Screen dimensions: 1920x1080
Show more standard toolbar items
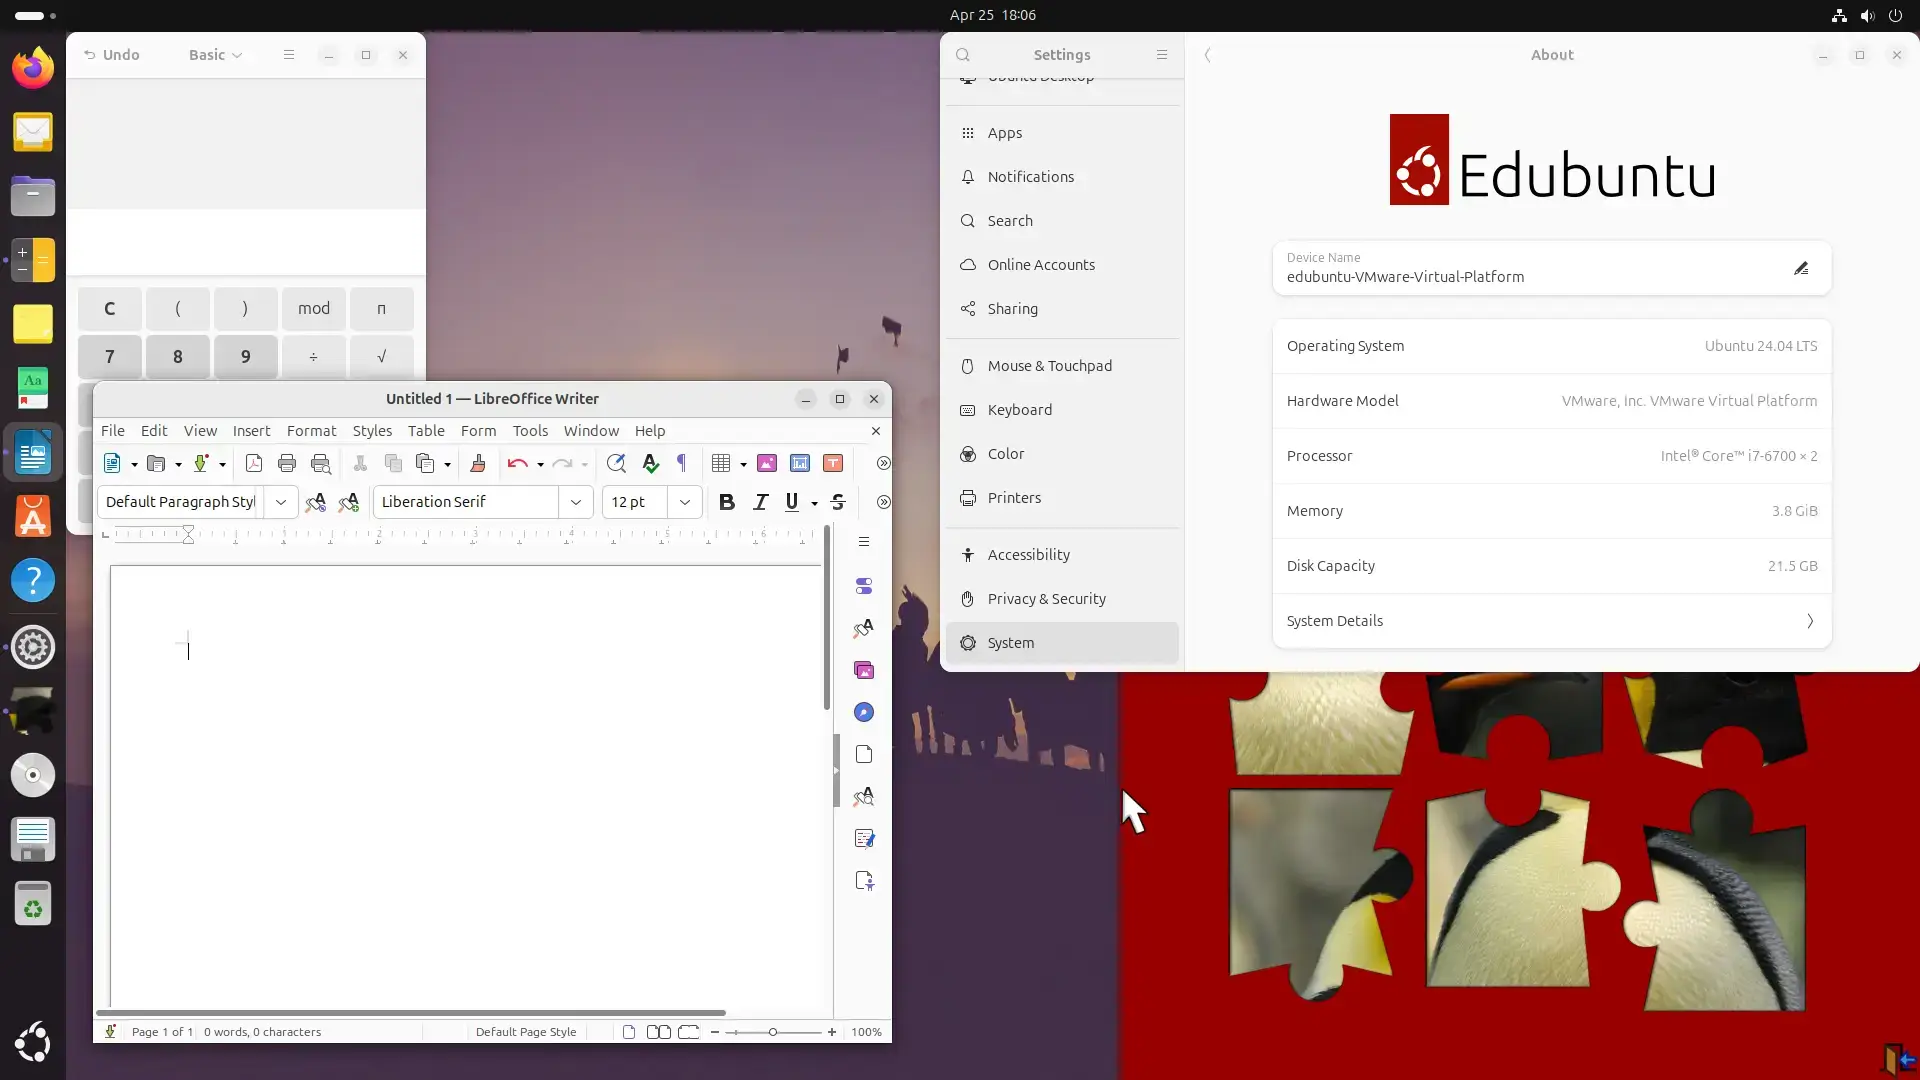click(883, 463)
